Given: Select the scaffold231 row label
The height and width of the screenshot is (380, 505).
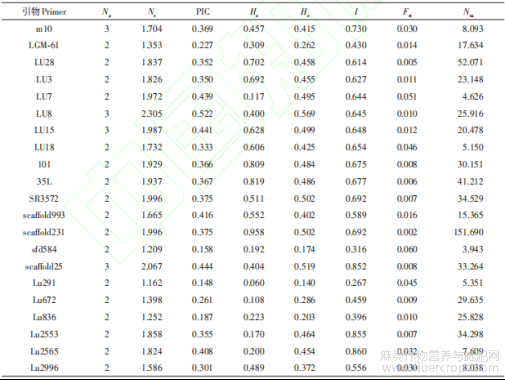Looking at the screenshot, I should (44, 232).
